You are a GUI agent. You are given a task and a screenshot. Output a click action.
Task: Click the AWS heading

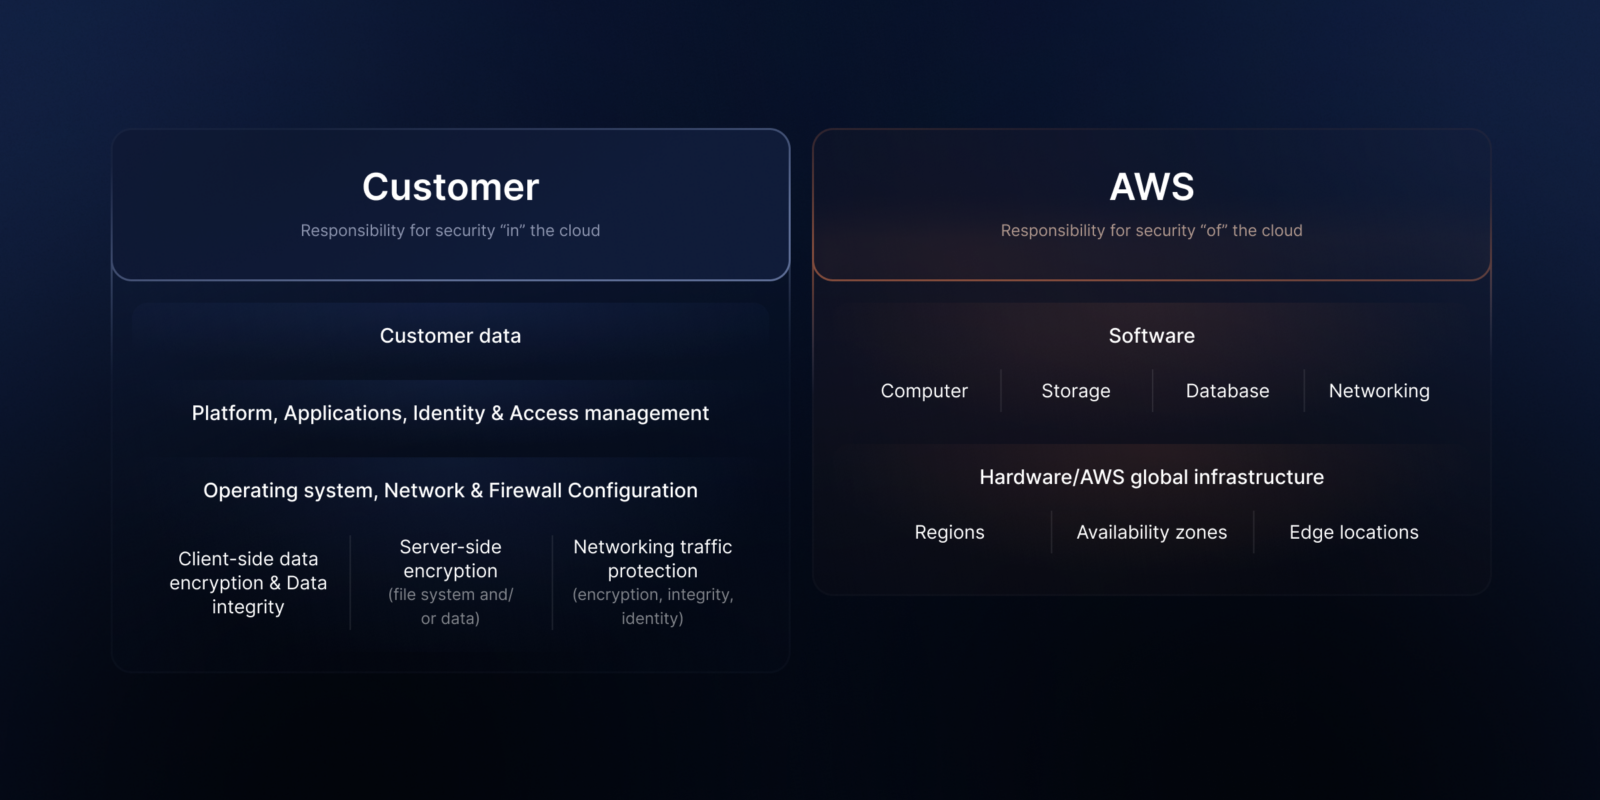coord(1151,187)
